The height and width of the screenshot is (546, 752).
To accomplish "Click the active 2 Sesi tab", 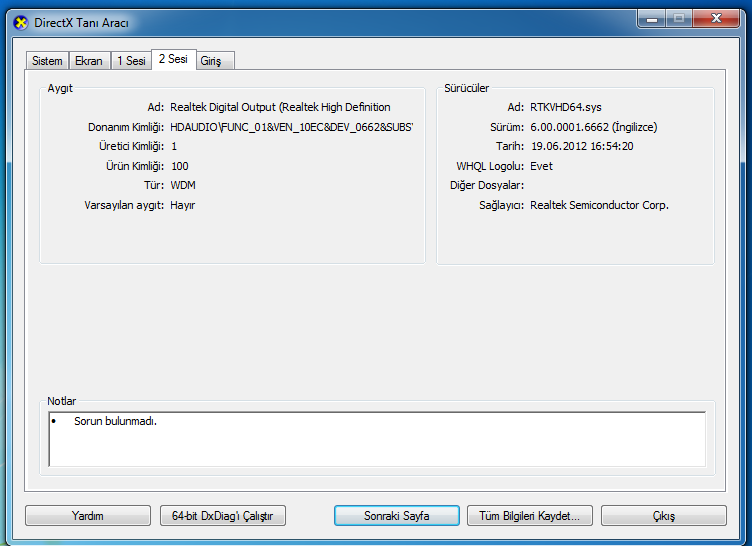I will 173,60.
